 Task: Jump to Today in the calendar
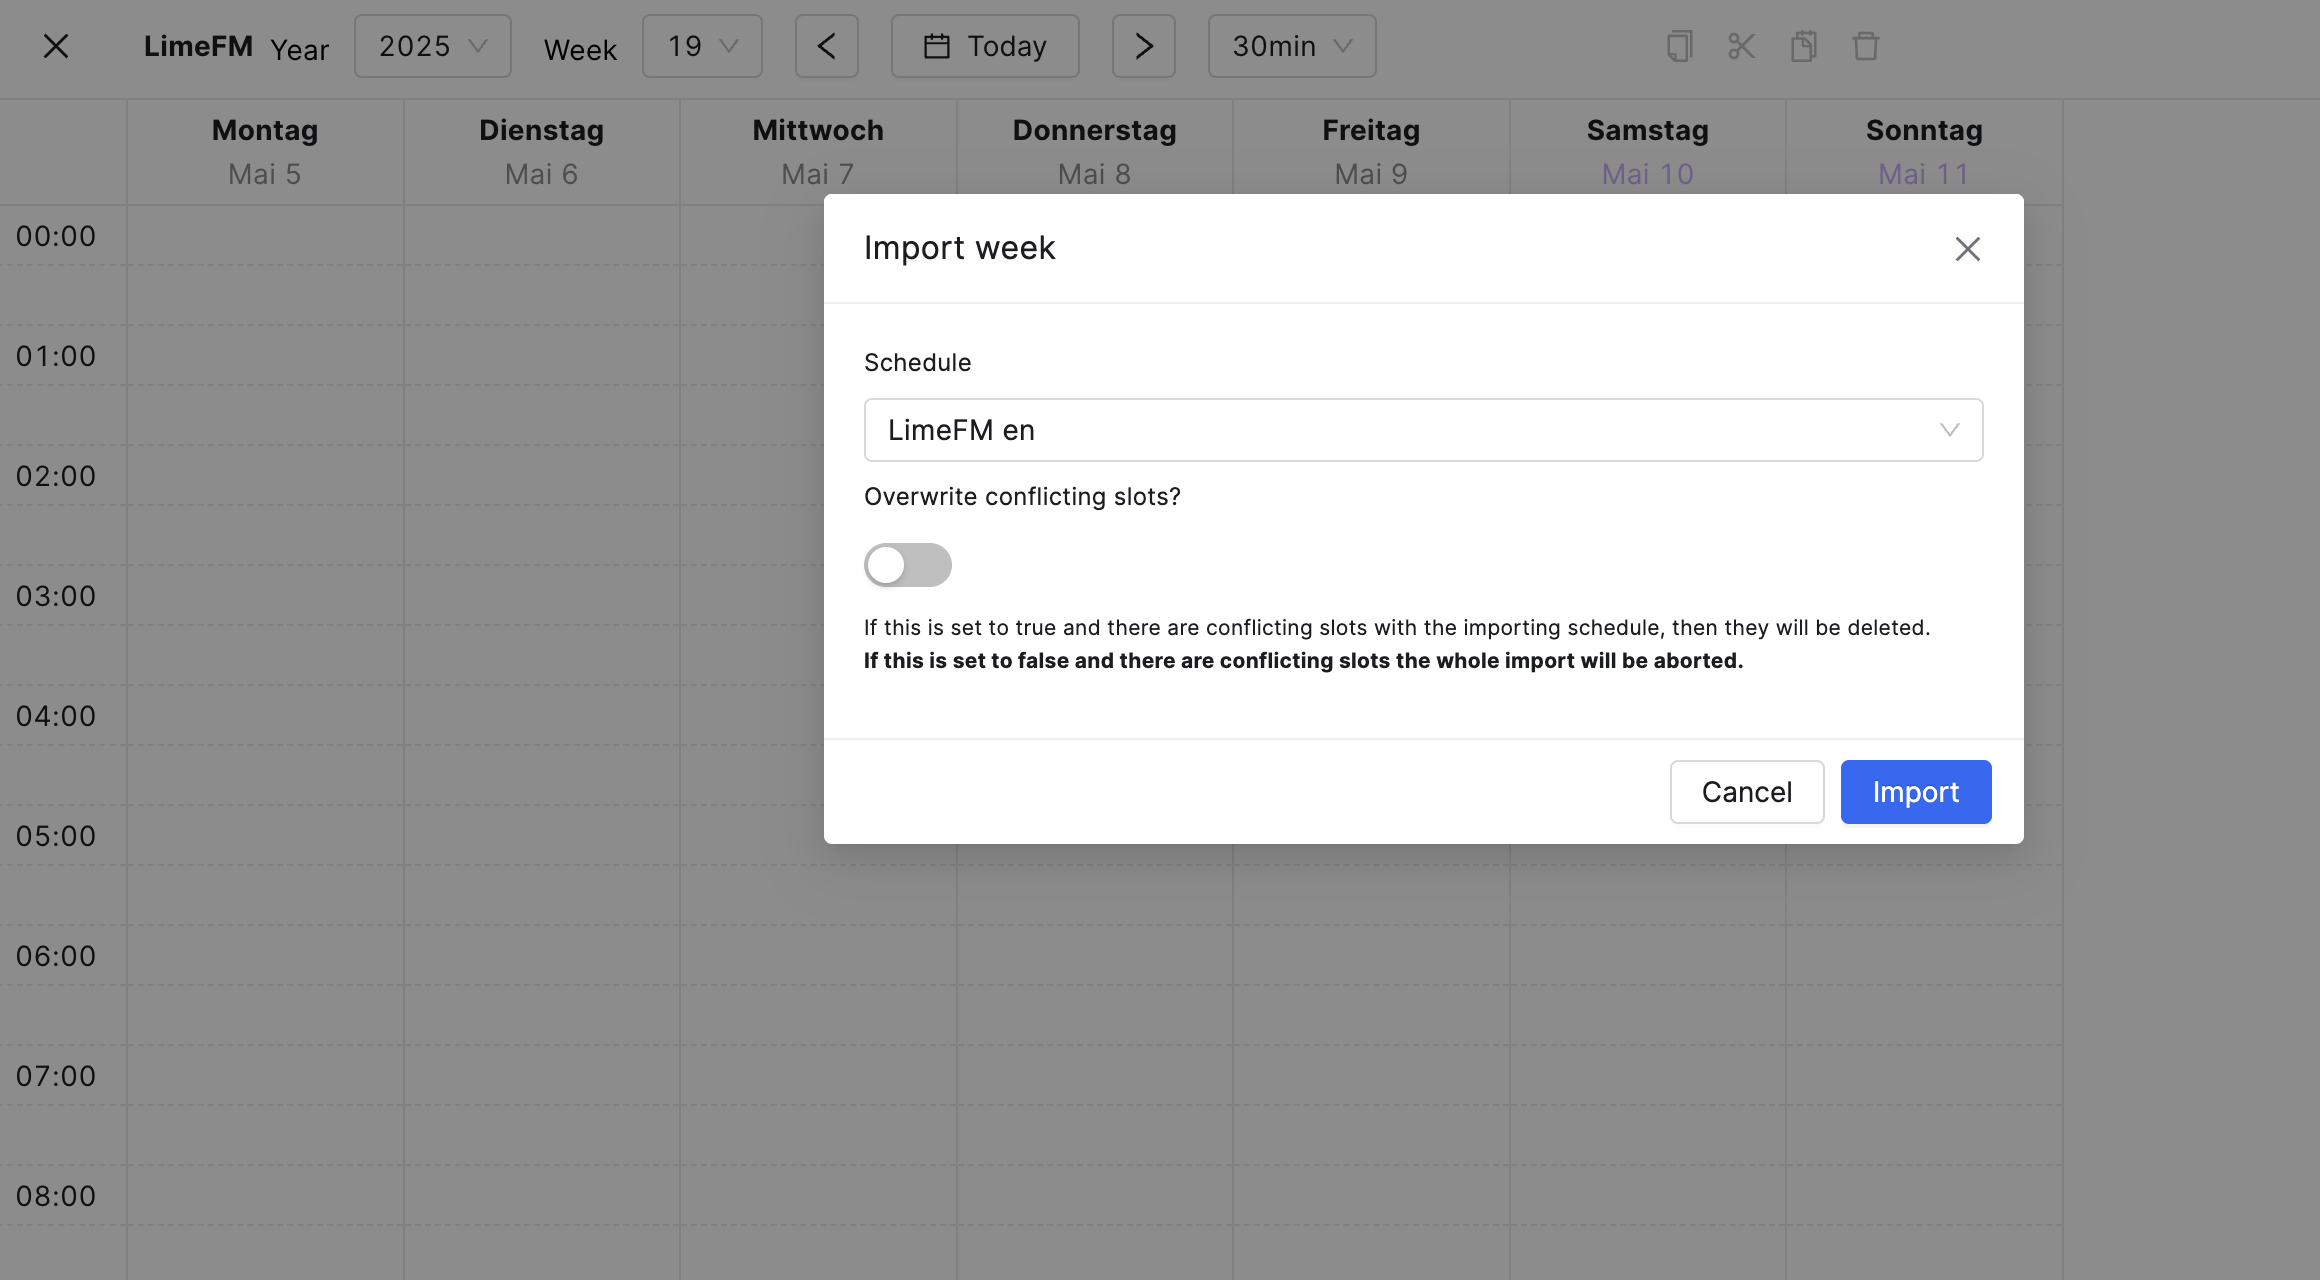(985, 46)
